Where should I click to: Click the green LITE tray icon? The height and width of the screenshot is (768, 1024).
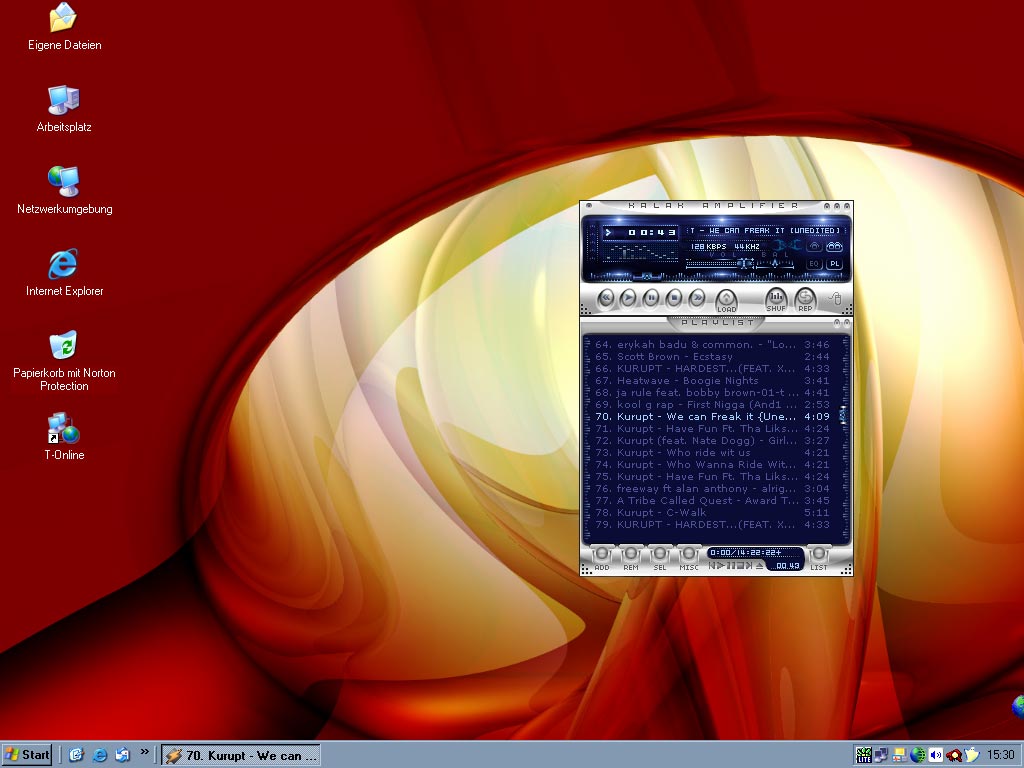pos(864,756)
